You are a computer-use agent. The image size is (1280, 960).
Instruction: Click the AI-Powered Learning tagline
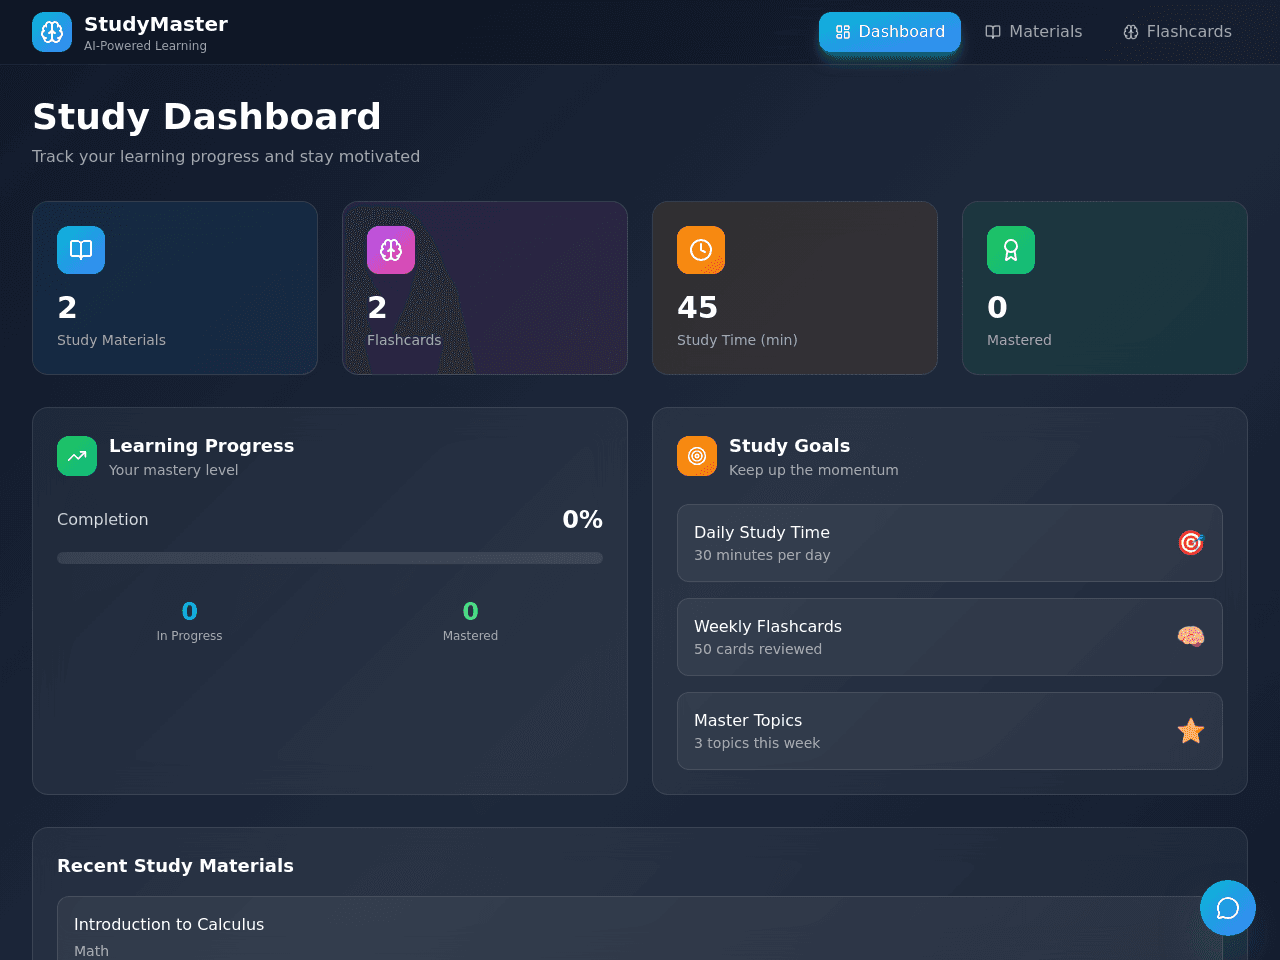pyautogui.click(x=145, y=46)
